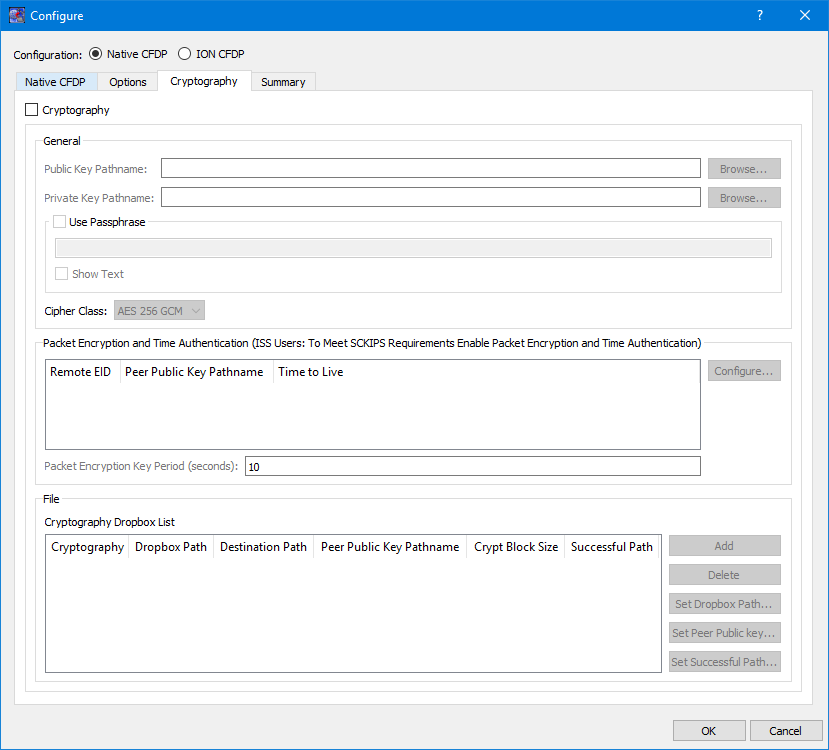Click the Time to Live column header
The image size is (829, 750).
(311, 372)
